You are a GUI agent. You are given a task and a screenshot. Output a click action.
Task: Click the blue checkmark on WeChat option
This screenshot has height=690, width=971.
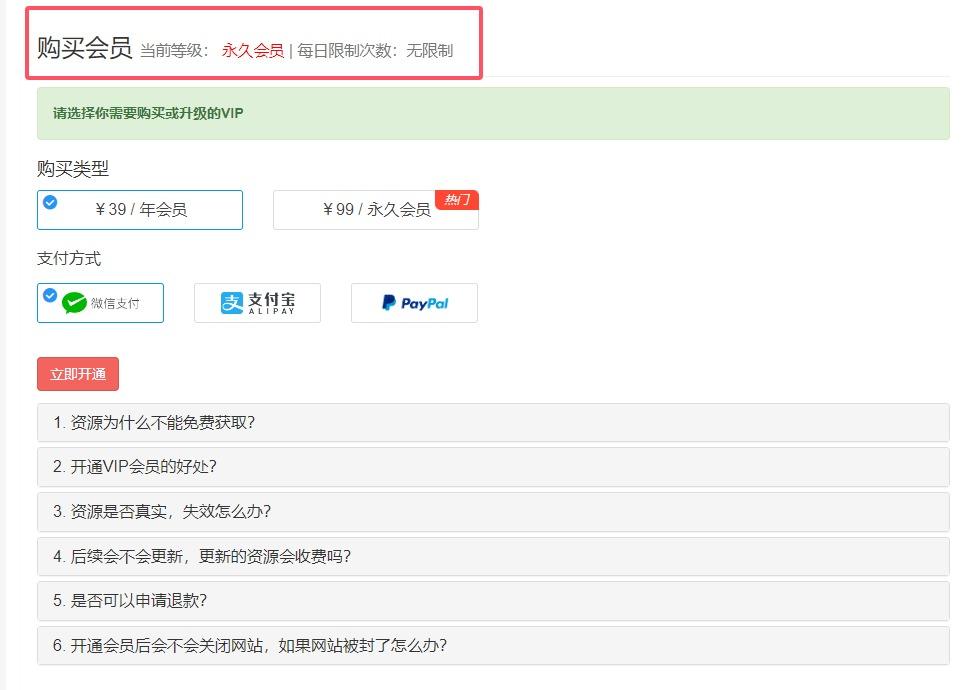(x=50, y=295)
